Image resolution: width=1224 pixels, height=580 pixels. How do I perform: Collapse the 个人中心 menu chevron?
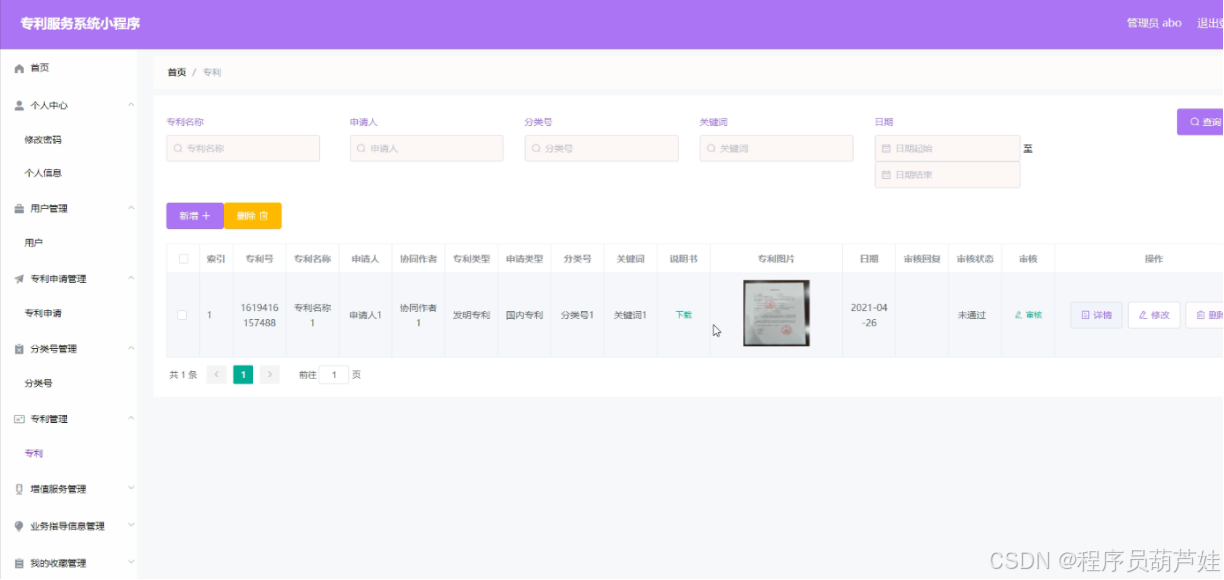(131, 105)
